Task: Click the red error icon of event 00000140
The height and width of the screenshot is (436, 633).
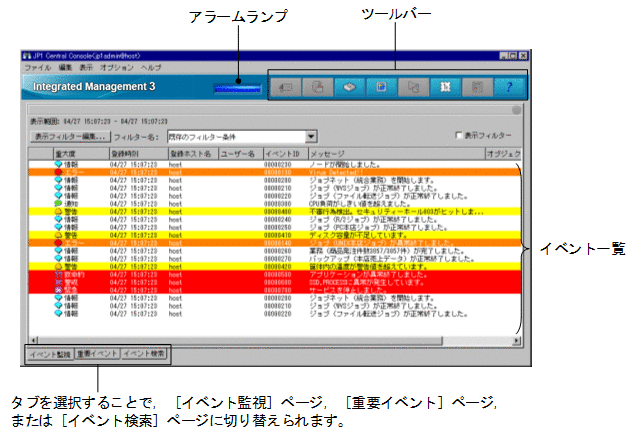Action: 59,243
